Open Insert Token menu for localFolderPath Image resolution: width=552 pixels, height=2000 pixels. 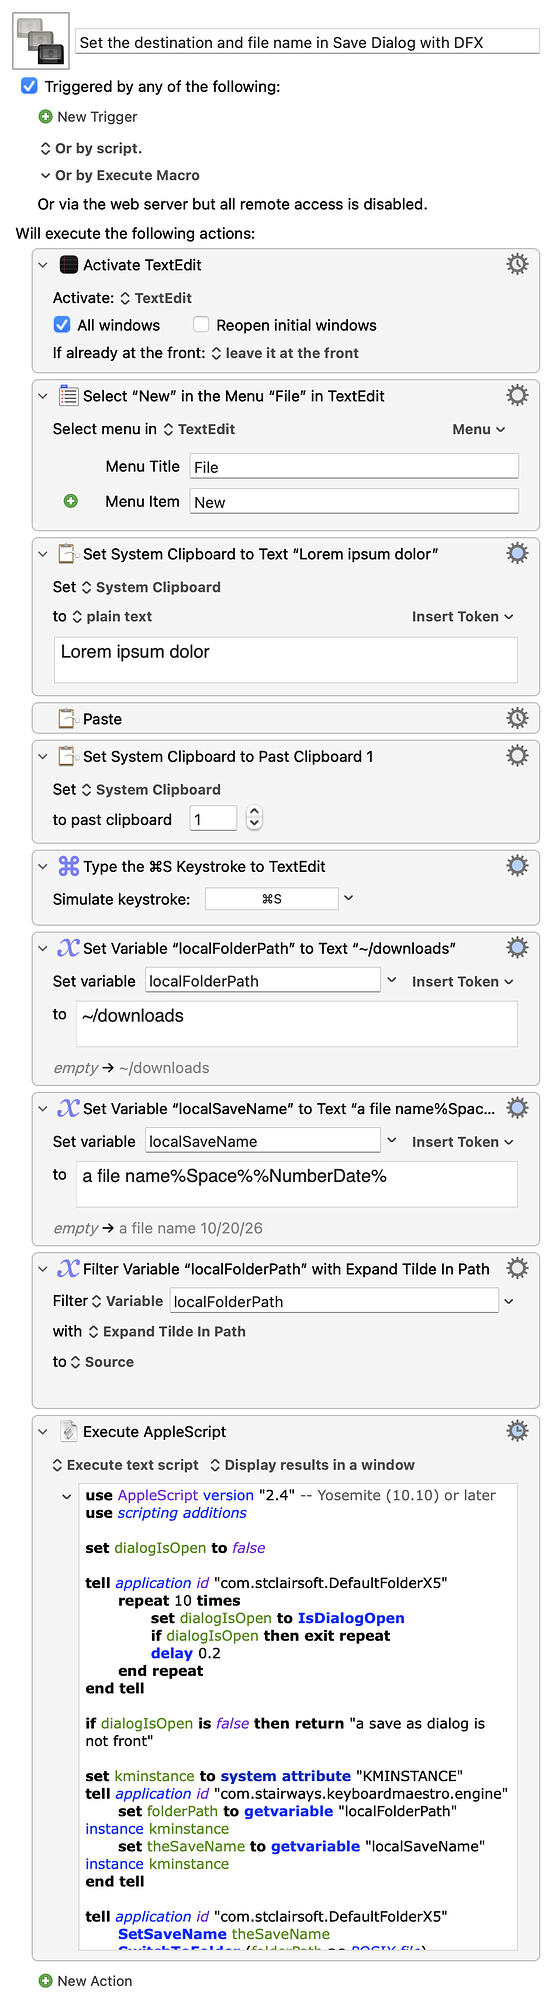463,981
